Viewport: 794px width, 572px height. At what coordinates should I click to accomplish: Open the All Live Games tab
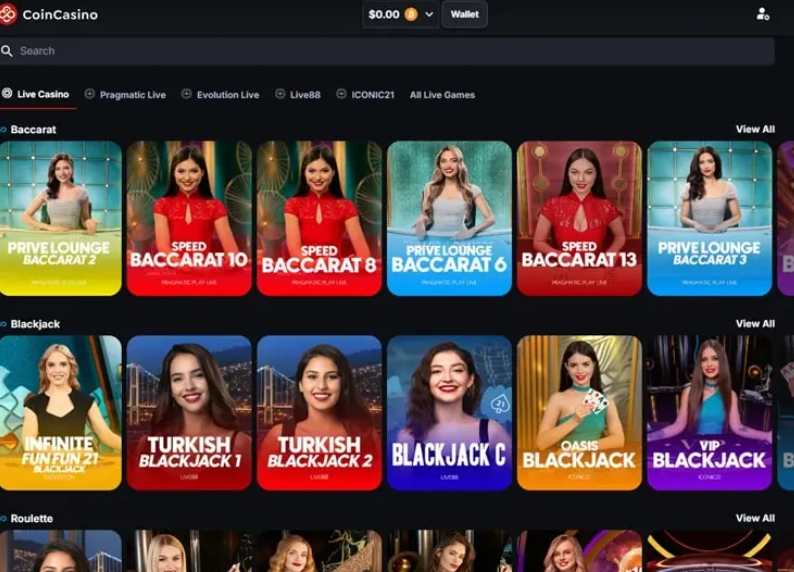442,95
